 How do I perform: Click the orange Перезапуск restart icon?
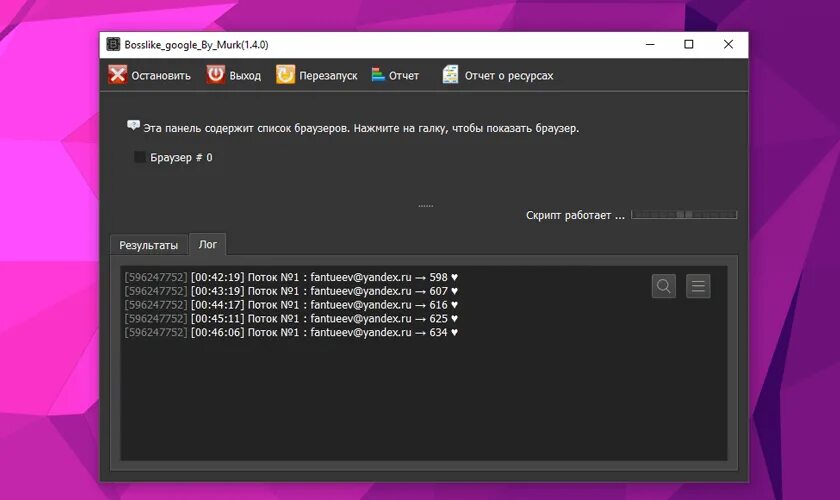[285, 74]
